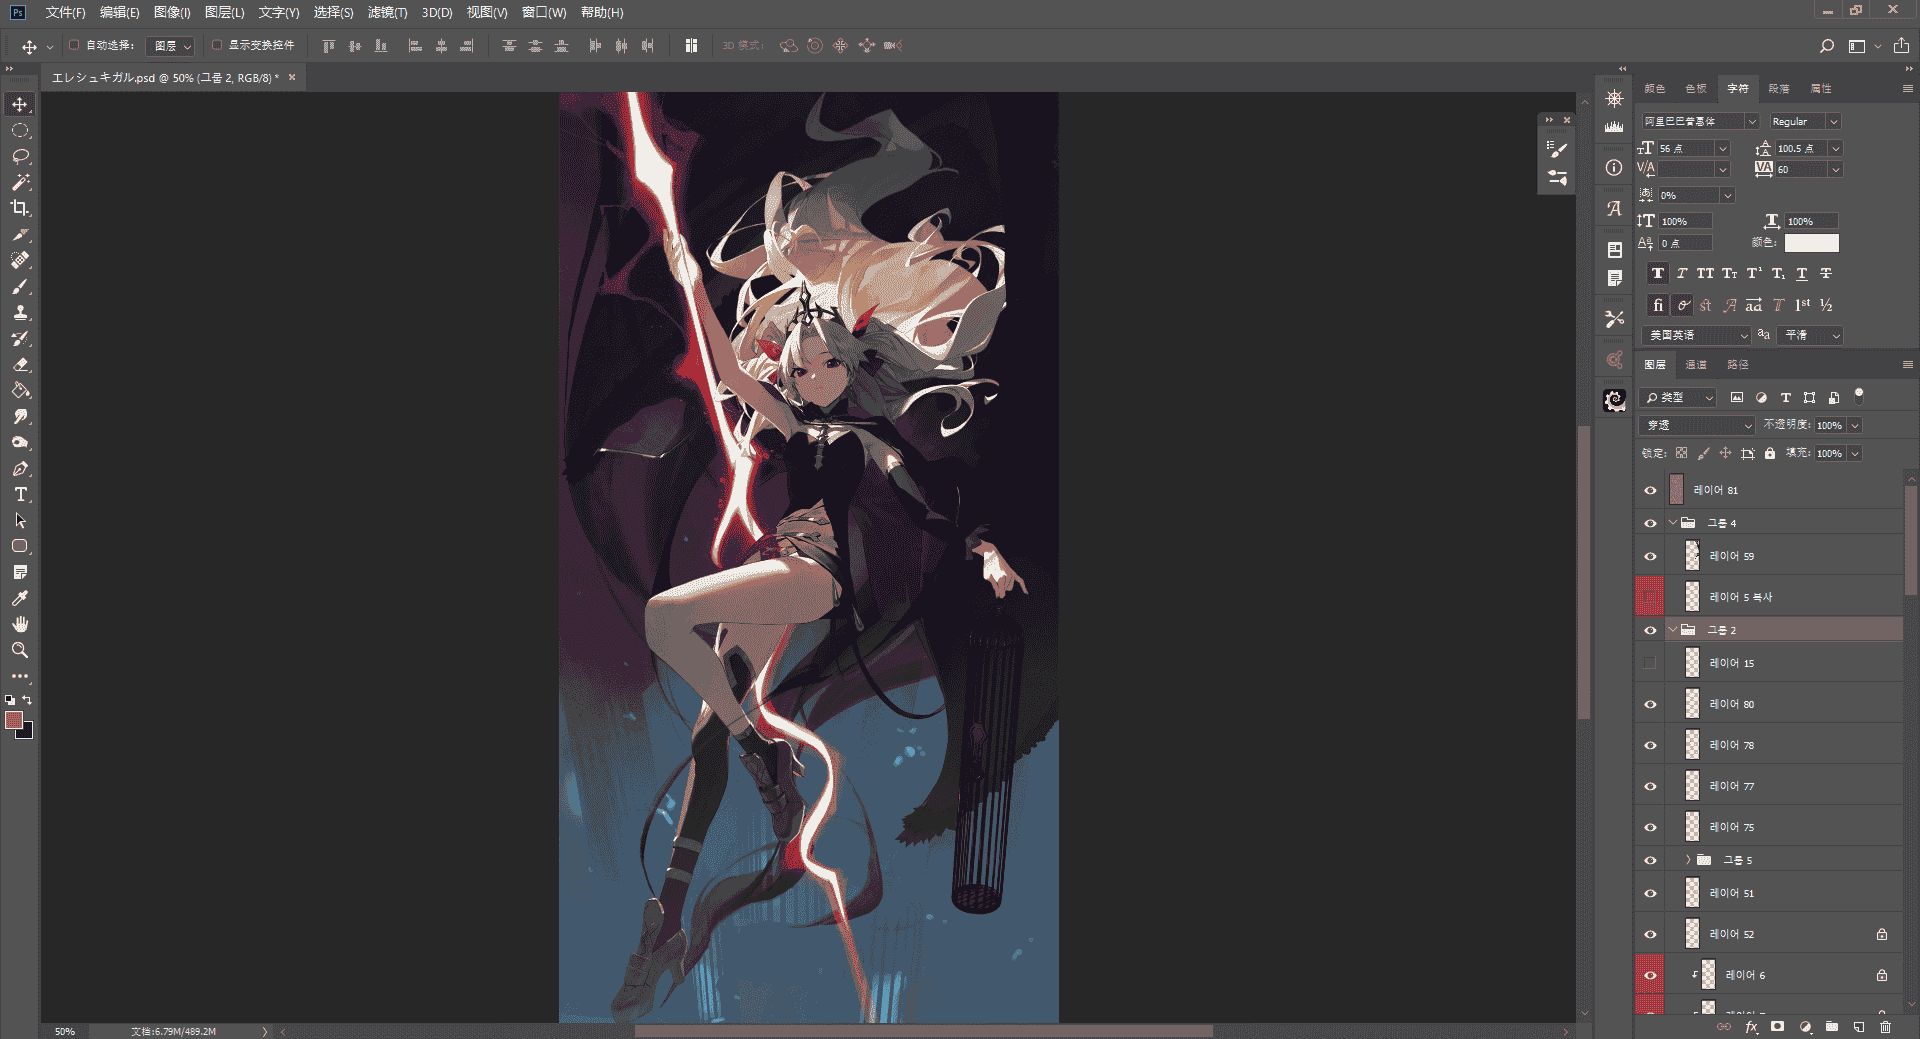The width and height of the screenshot is (1920, 1039).
Task: Select the Brush tool
Action: point(20,286)
